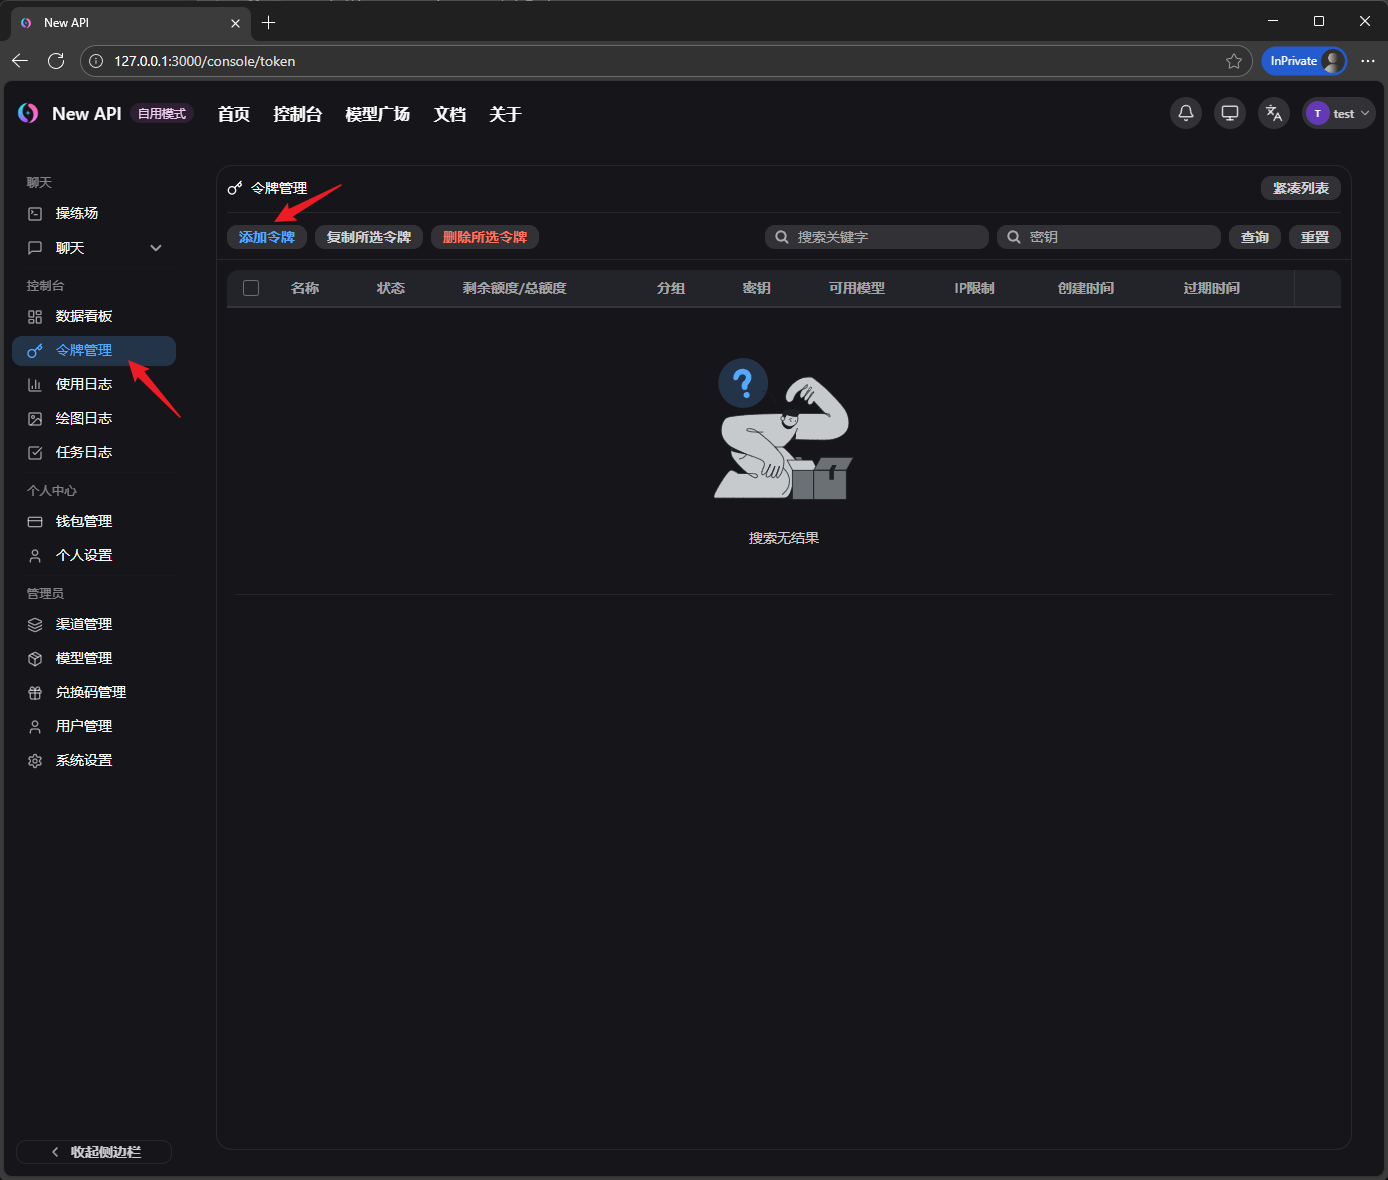Viewport: 1388px width, 1180px height.
Task: Expand the 聊天 submenu chevron
Action: (156, 248)
